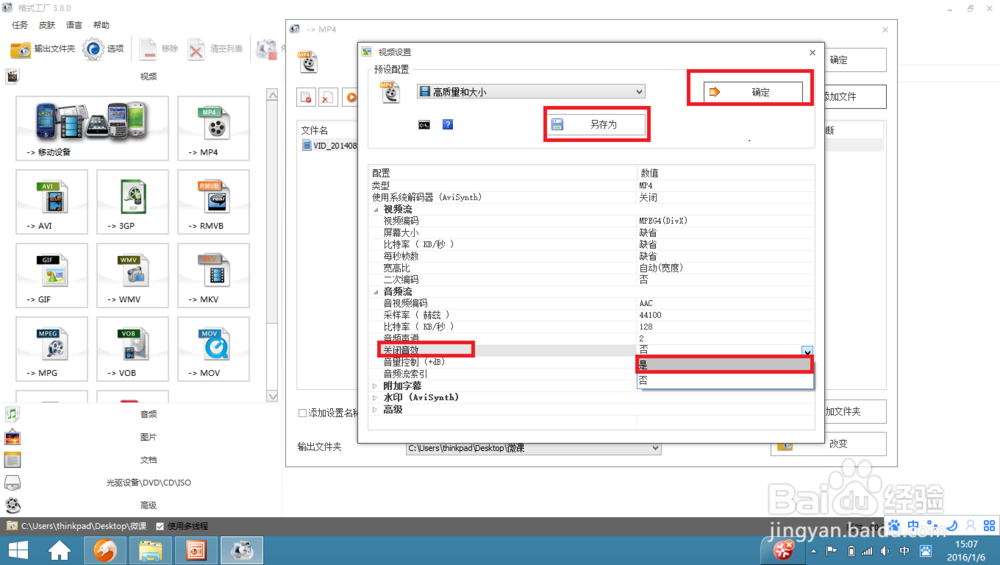Open the 高质量和大小 preset dropdown

531,92
